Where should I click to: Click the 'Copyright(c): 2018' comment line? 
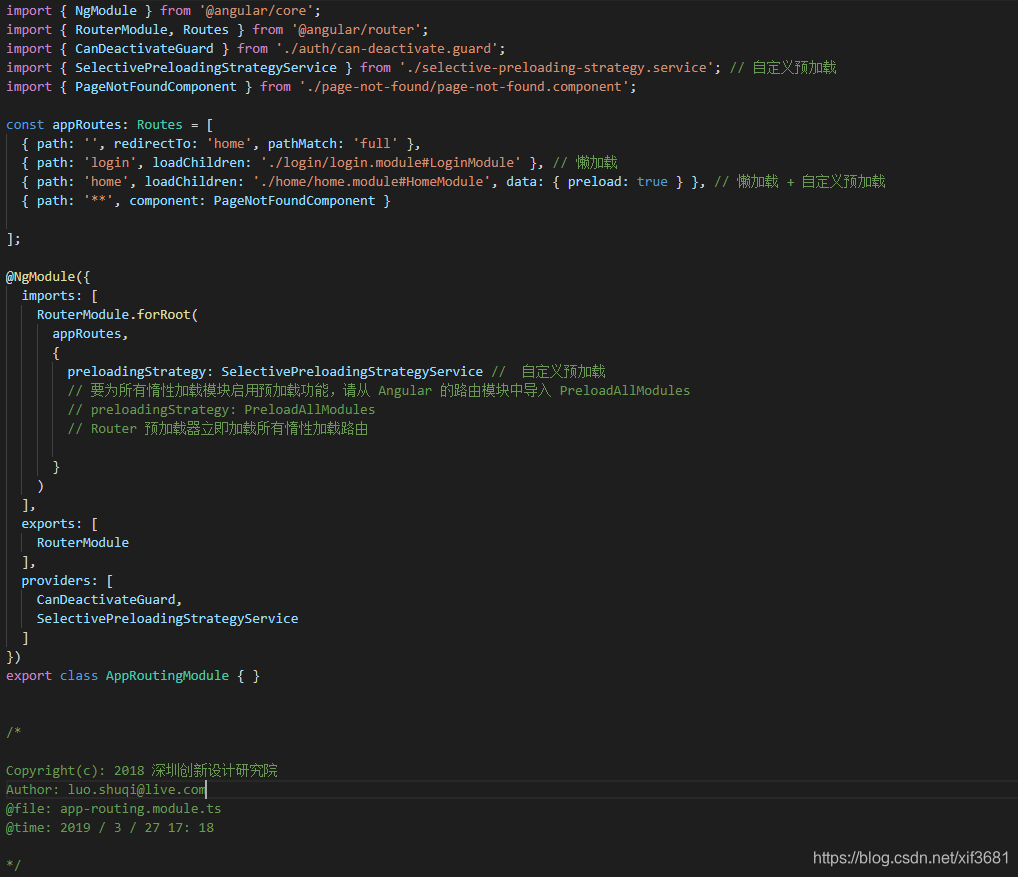point(142,771)
